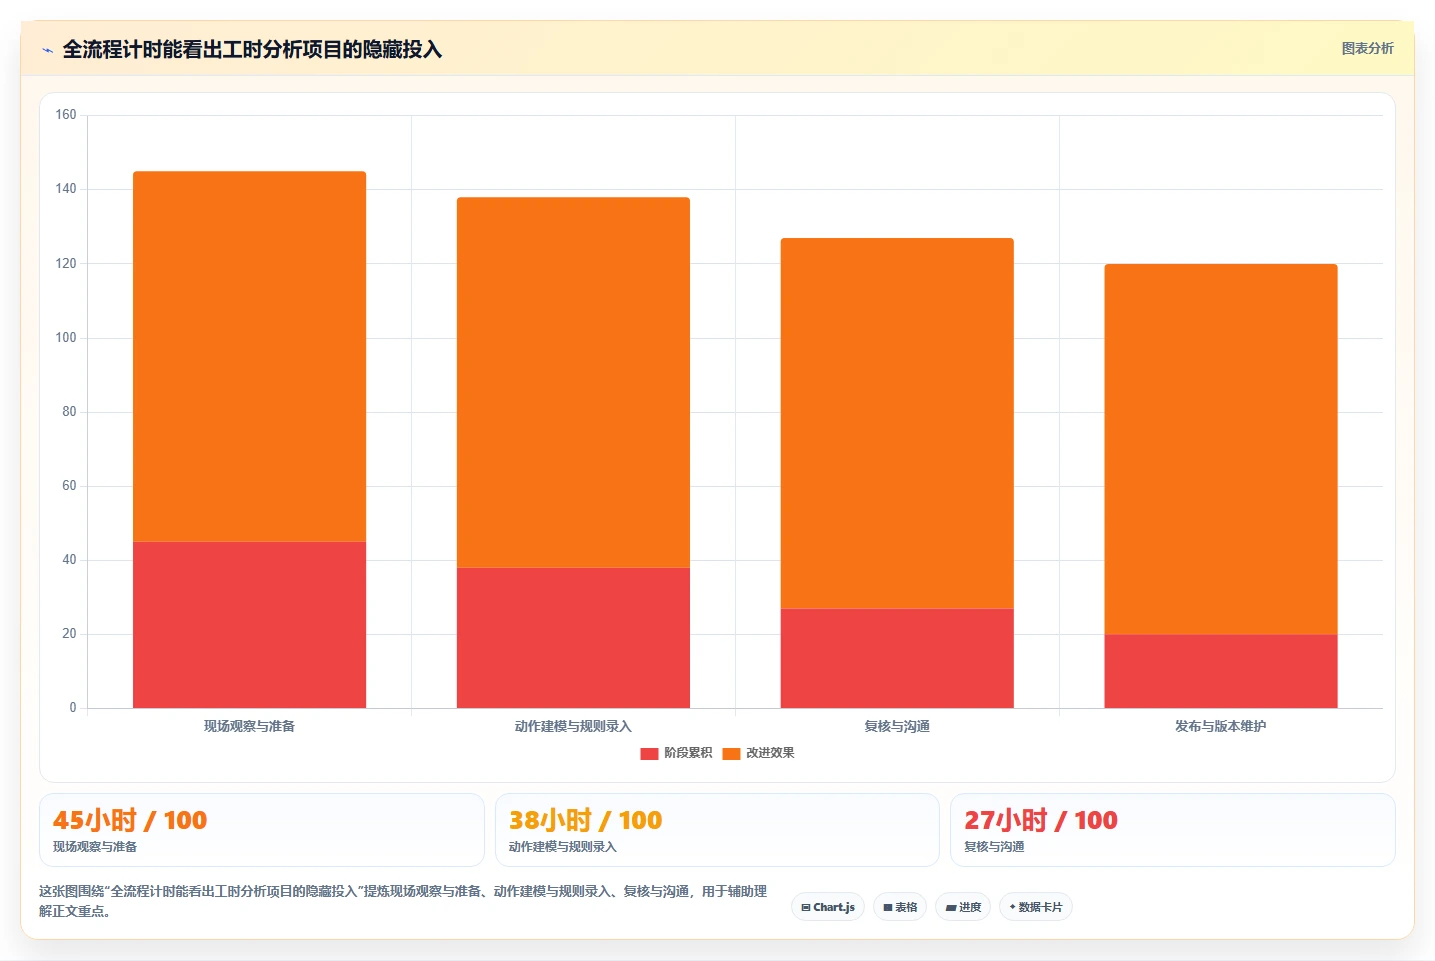1435x961 pixels.
Task: Click the 复核与沟通 x-axis label
Action: coord(897,726)
